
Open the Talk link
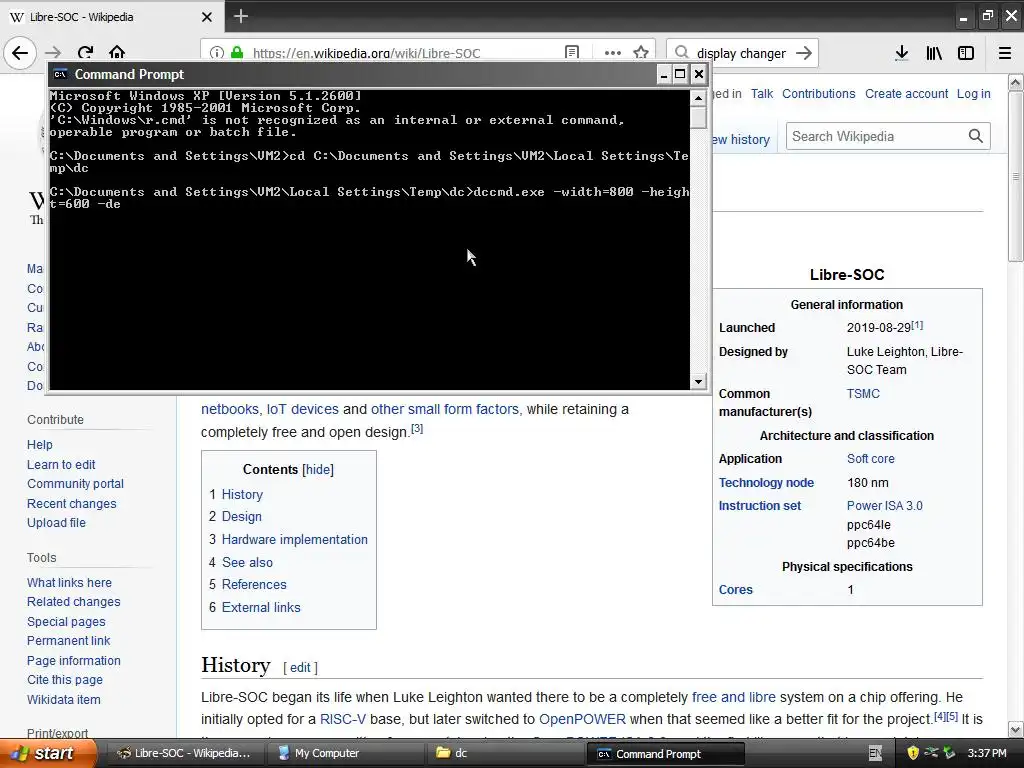[761, 93]
